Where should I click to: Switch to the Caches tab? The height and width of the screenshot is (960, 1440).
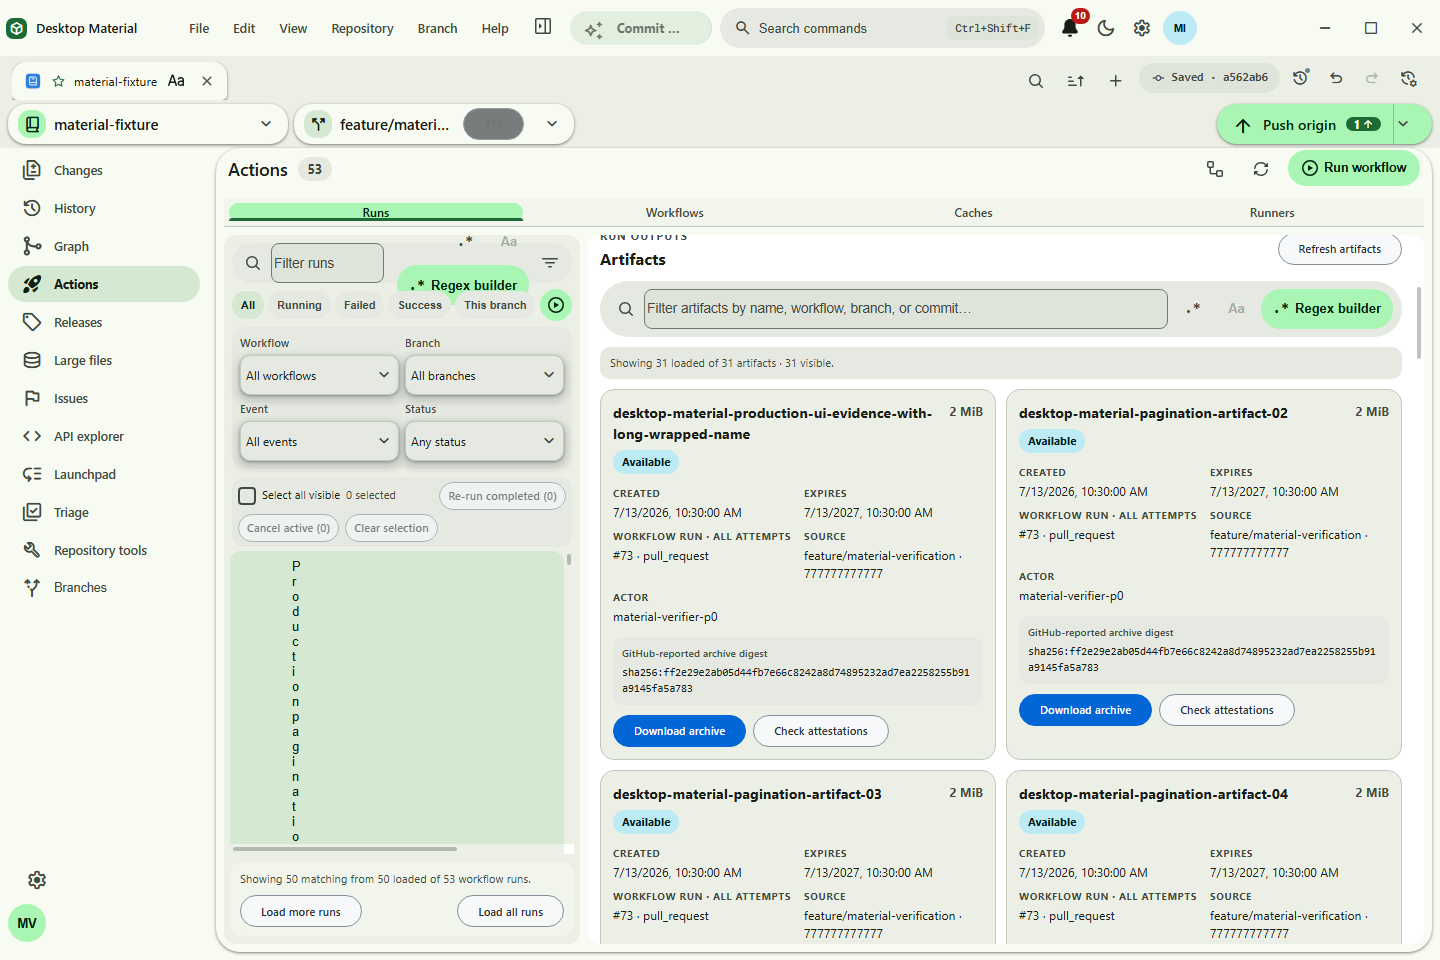tap(973, 212)
